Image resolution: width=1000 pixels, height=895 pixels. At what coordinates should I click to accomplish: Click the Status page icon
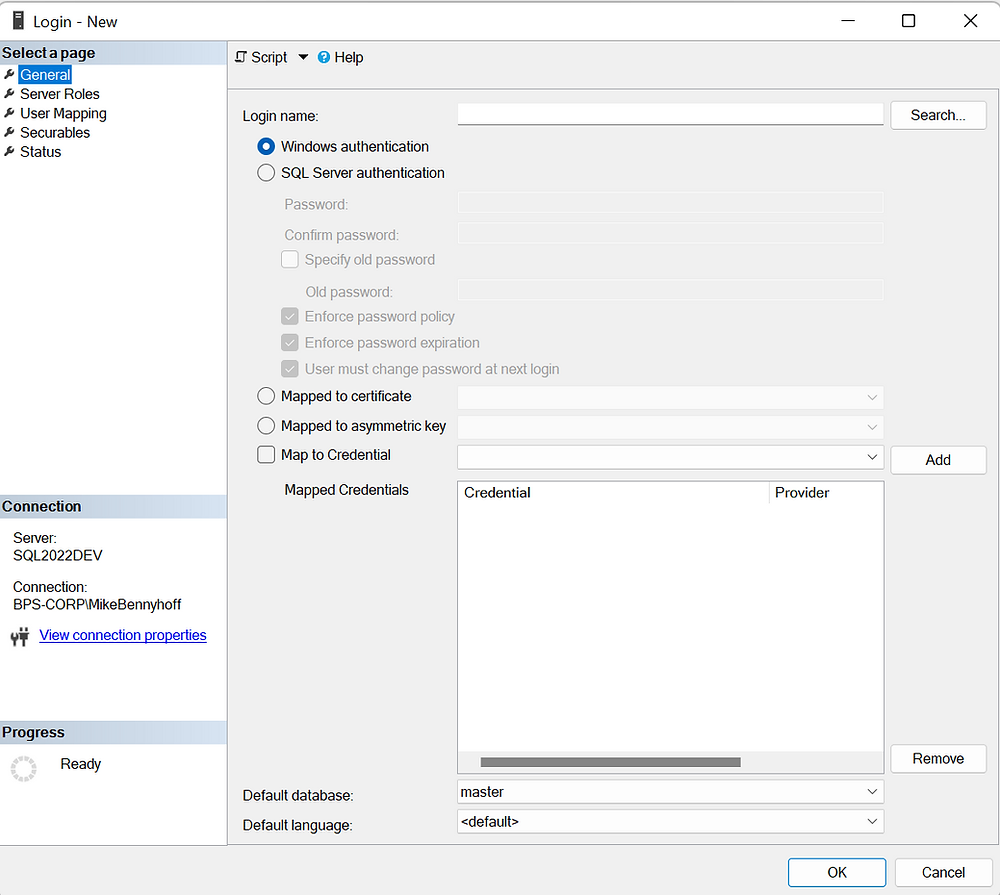point(9,151)
